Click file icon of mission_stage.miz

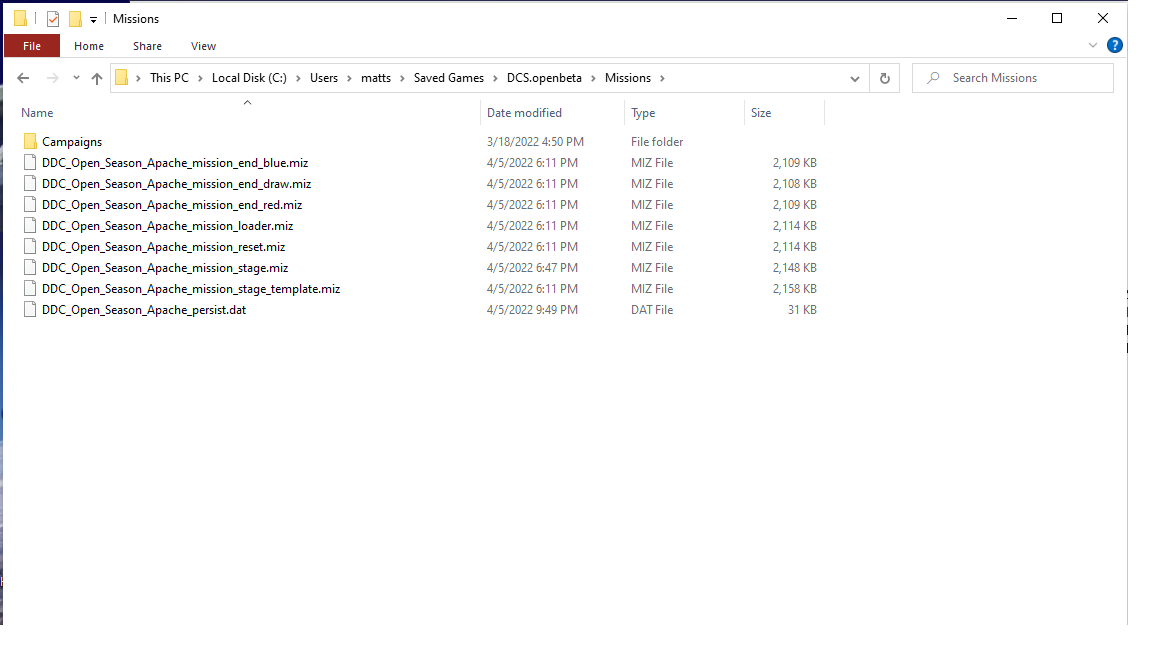[30, 267]
